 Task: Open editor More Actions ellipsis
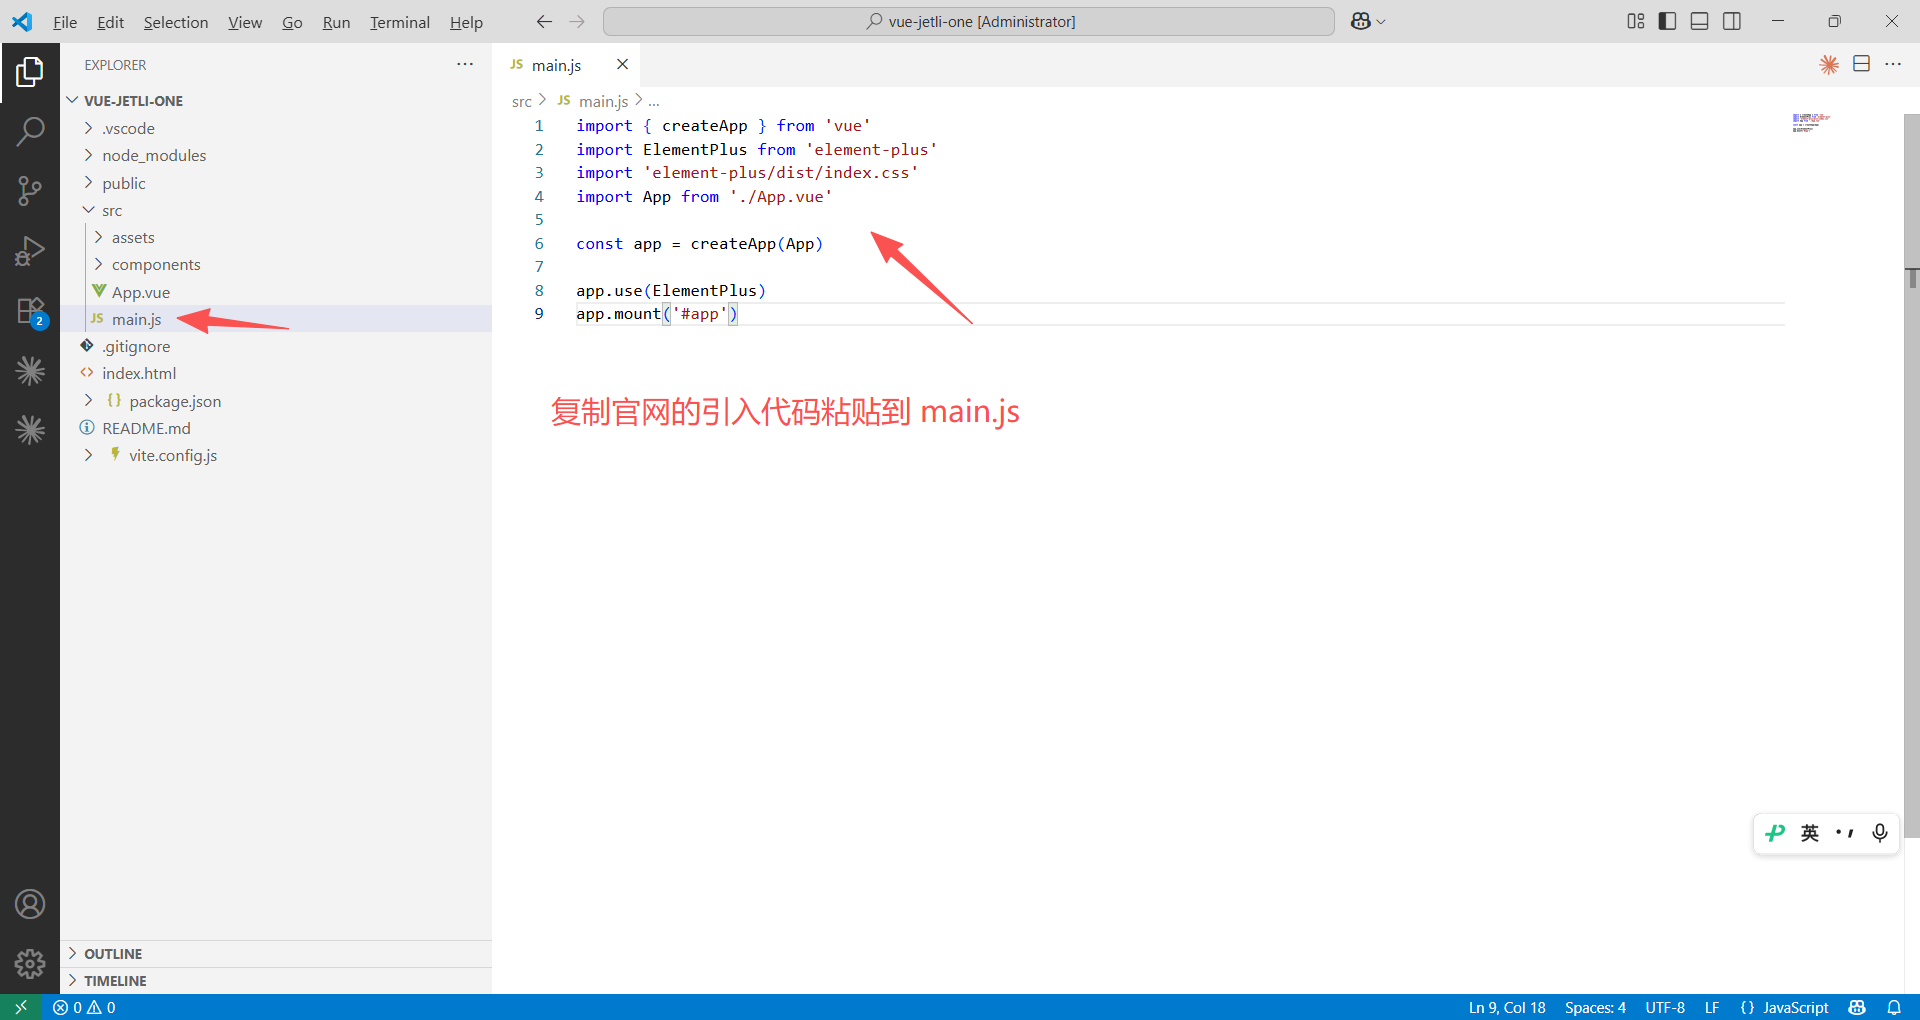point(1893,64)
